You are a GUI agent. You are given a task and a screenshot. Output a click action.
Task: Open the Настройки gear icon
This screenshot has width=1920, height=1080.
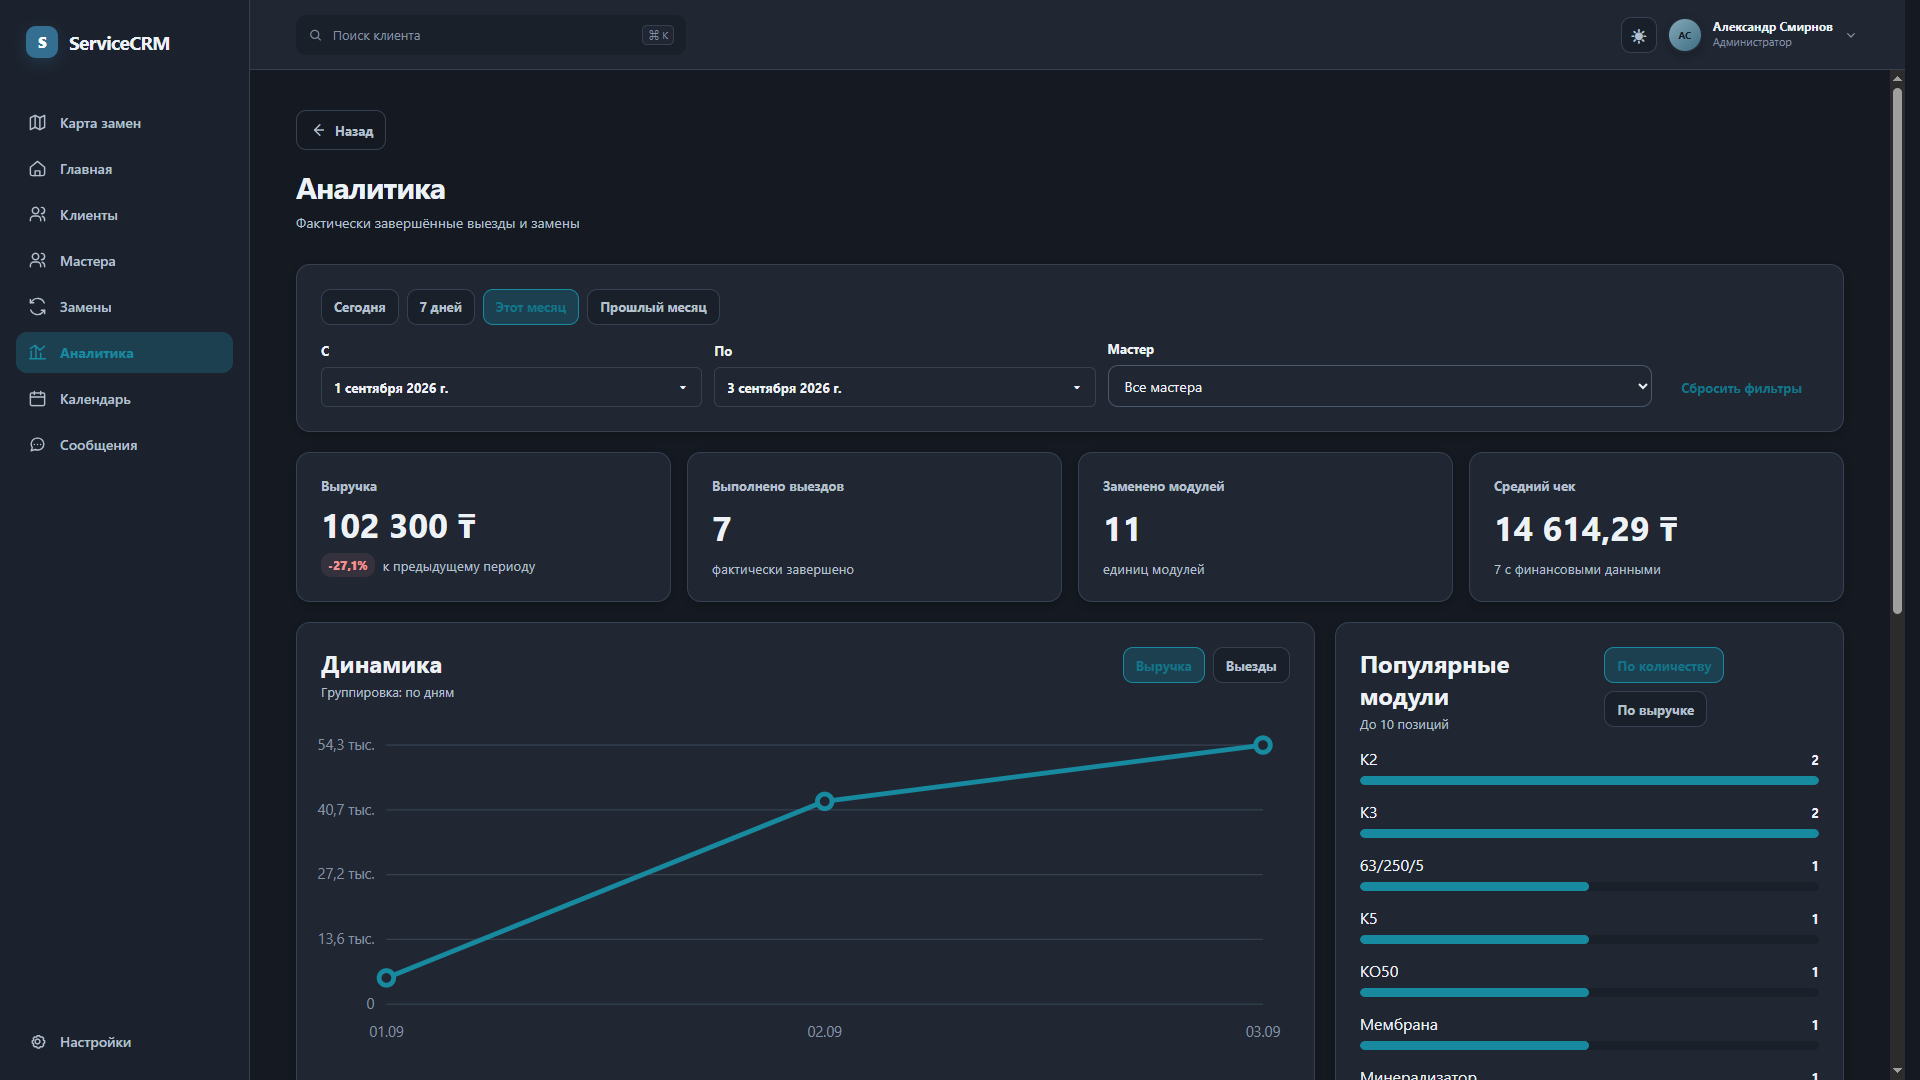(38, 1042)
